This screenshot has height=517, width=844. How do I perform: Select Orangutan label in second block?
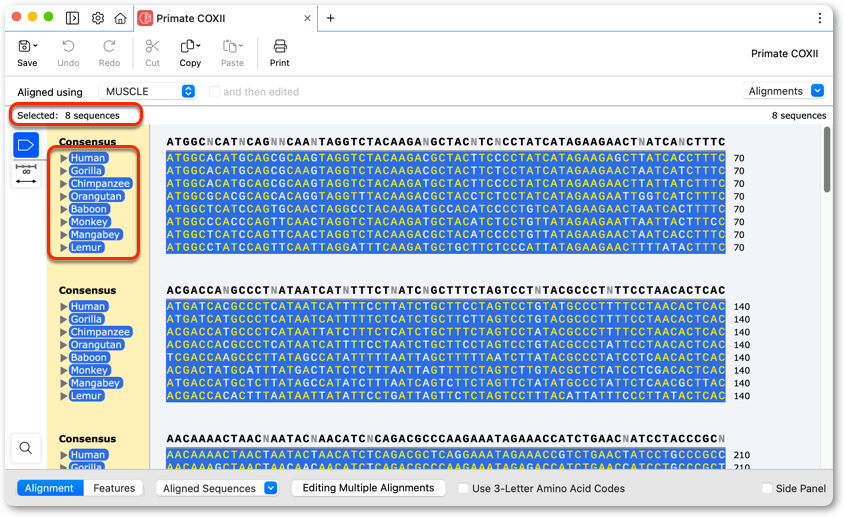(96, 345)
